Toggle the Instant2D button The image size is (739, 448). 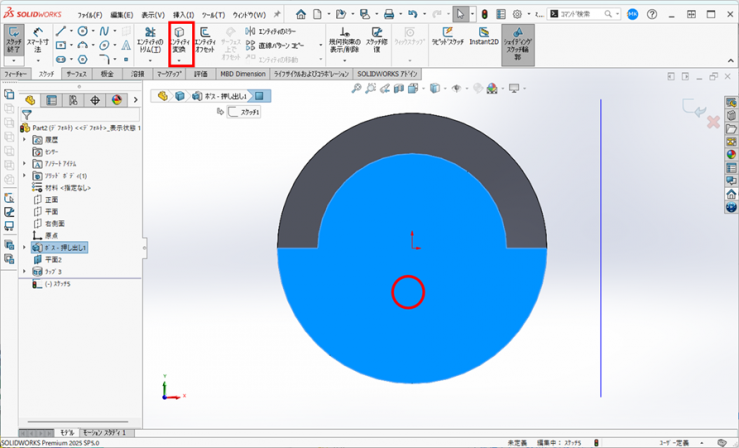[x=485, y=40]
